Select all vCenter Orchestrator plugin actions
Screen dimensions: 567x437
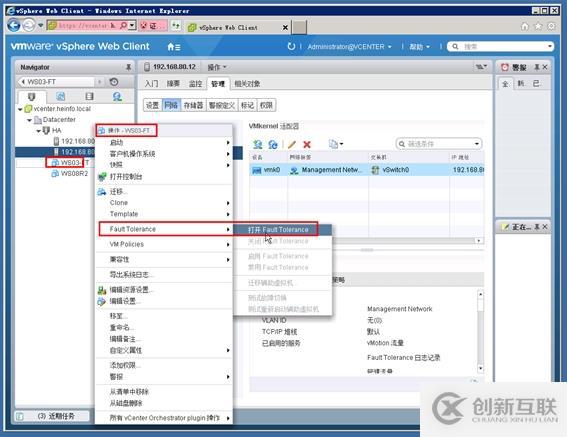coord(165,418)
